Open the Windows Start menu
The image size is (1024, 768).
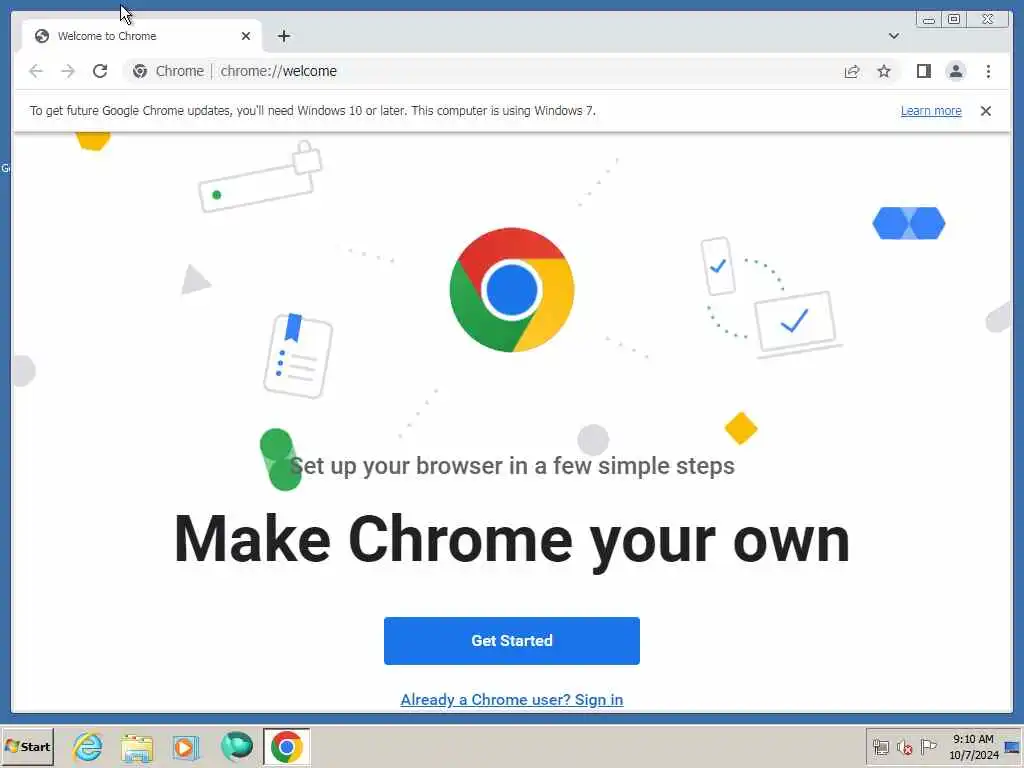click(x=27, y=746)
